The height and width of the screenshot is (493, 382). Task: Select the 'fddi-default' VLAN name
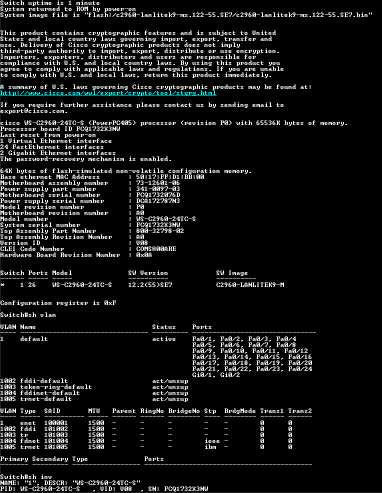click(44, 381)
